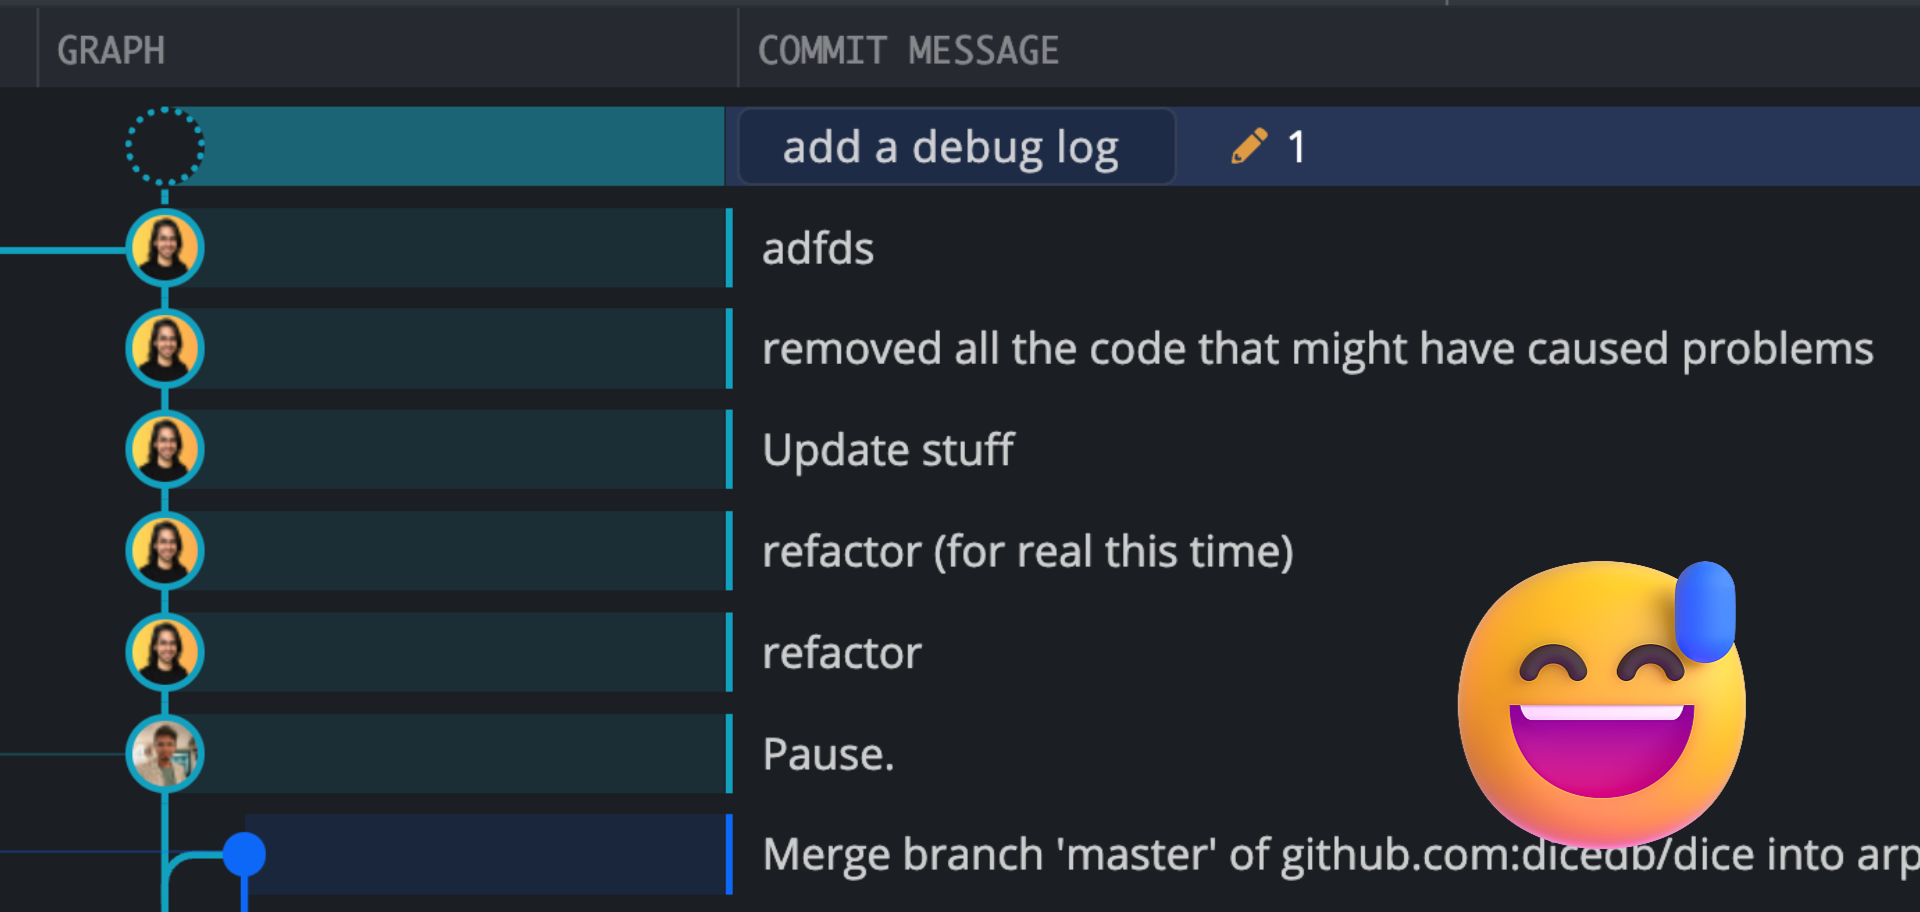The width and height of the screenshot is (1920, 912).
Task: Click the refactor commit message
Action: [841, 651]
